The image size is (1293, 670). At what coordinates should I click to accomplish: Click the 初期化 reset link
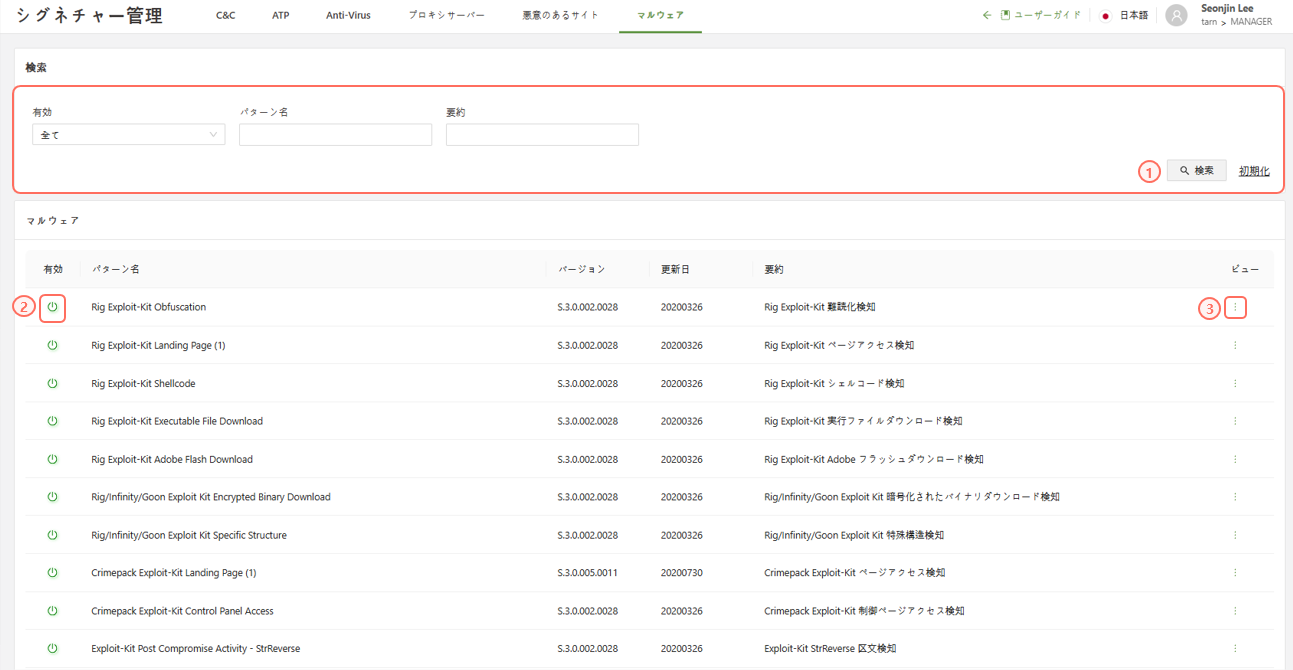(x=1254, y=171)
